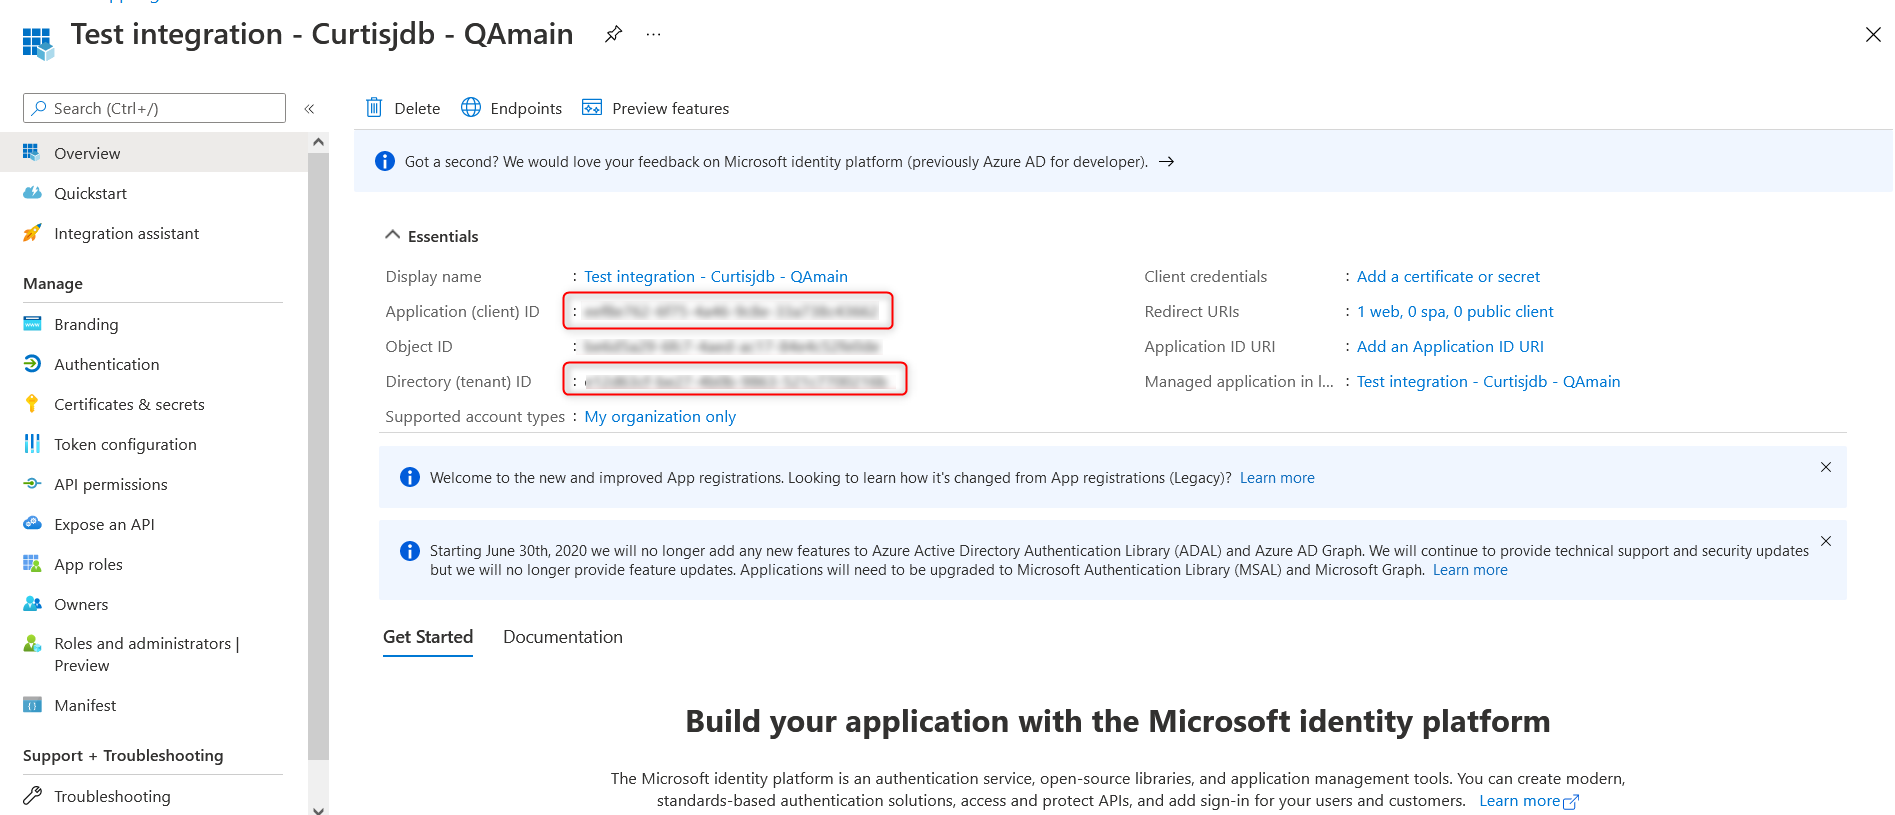
Task: Click the "Supported account types" label
Action: (475, 416)
